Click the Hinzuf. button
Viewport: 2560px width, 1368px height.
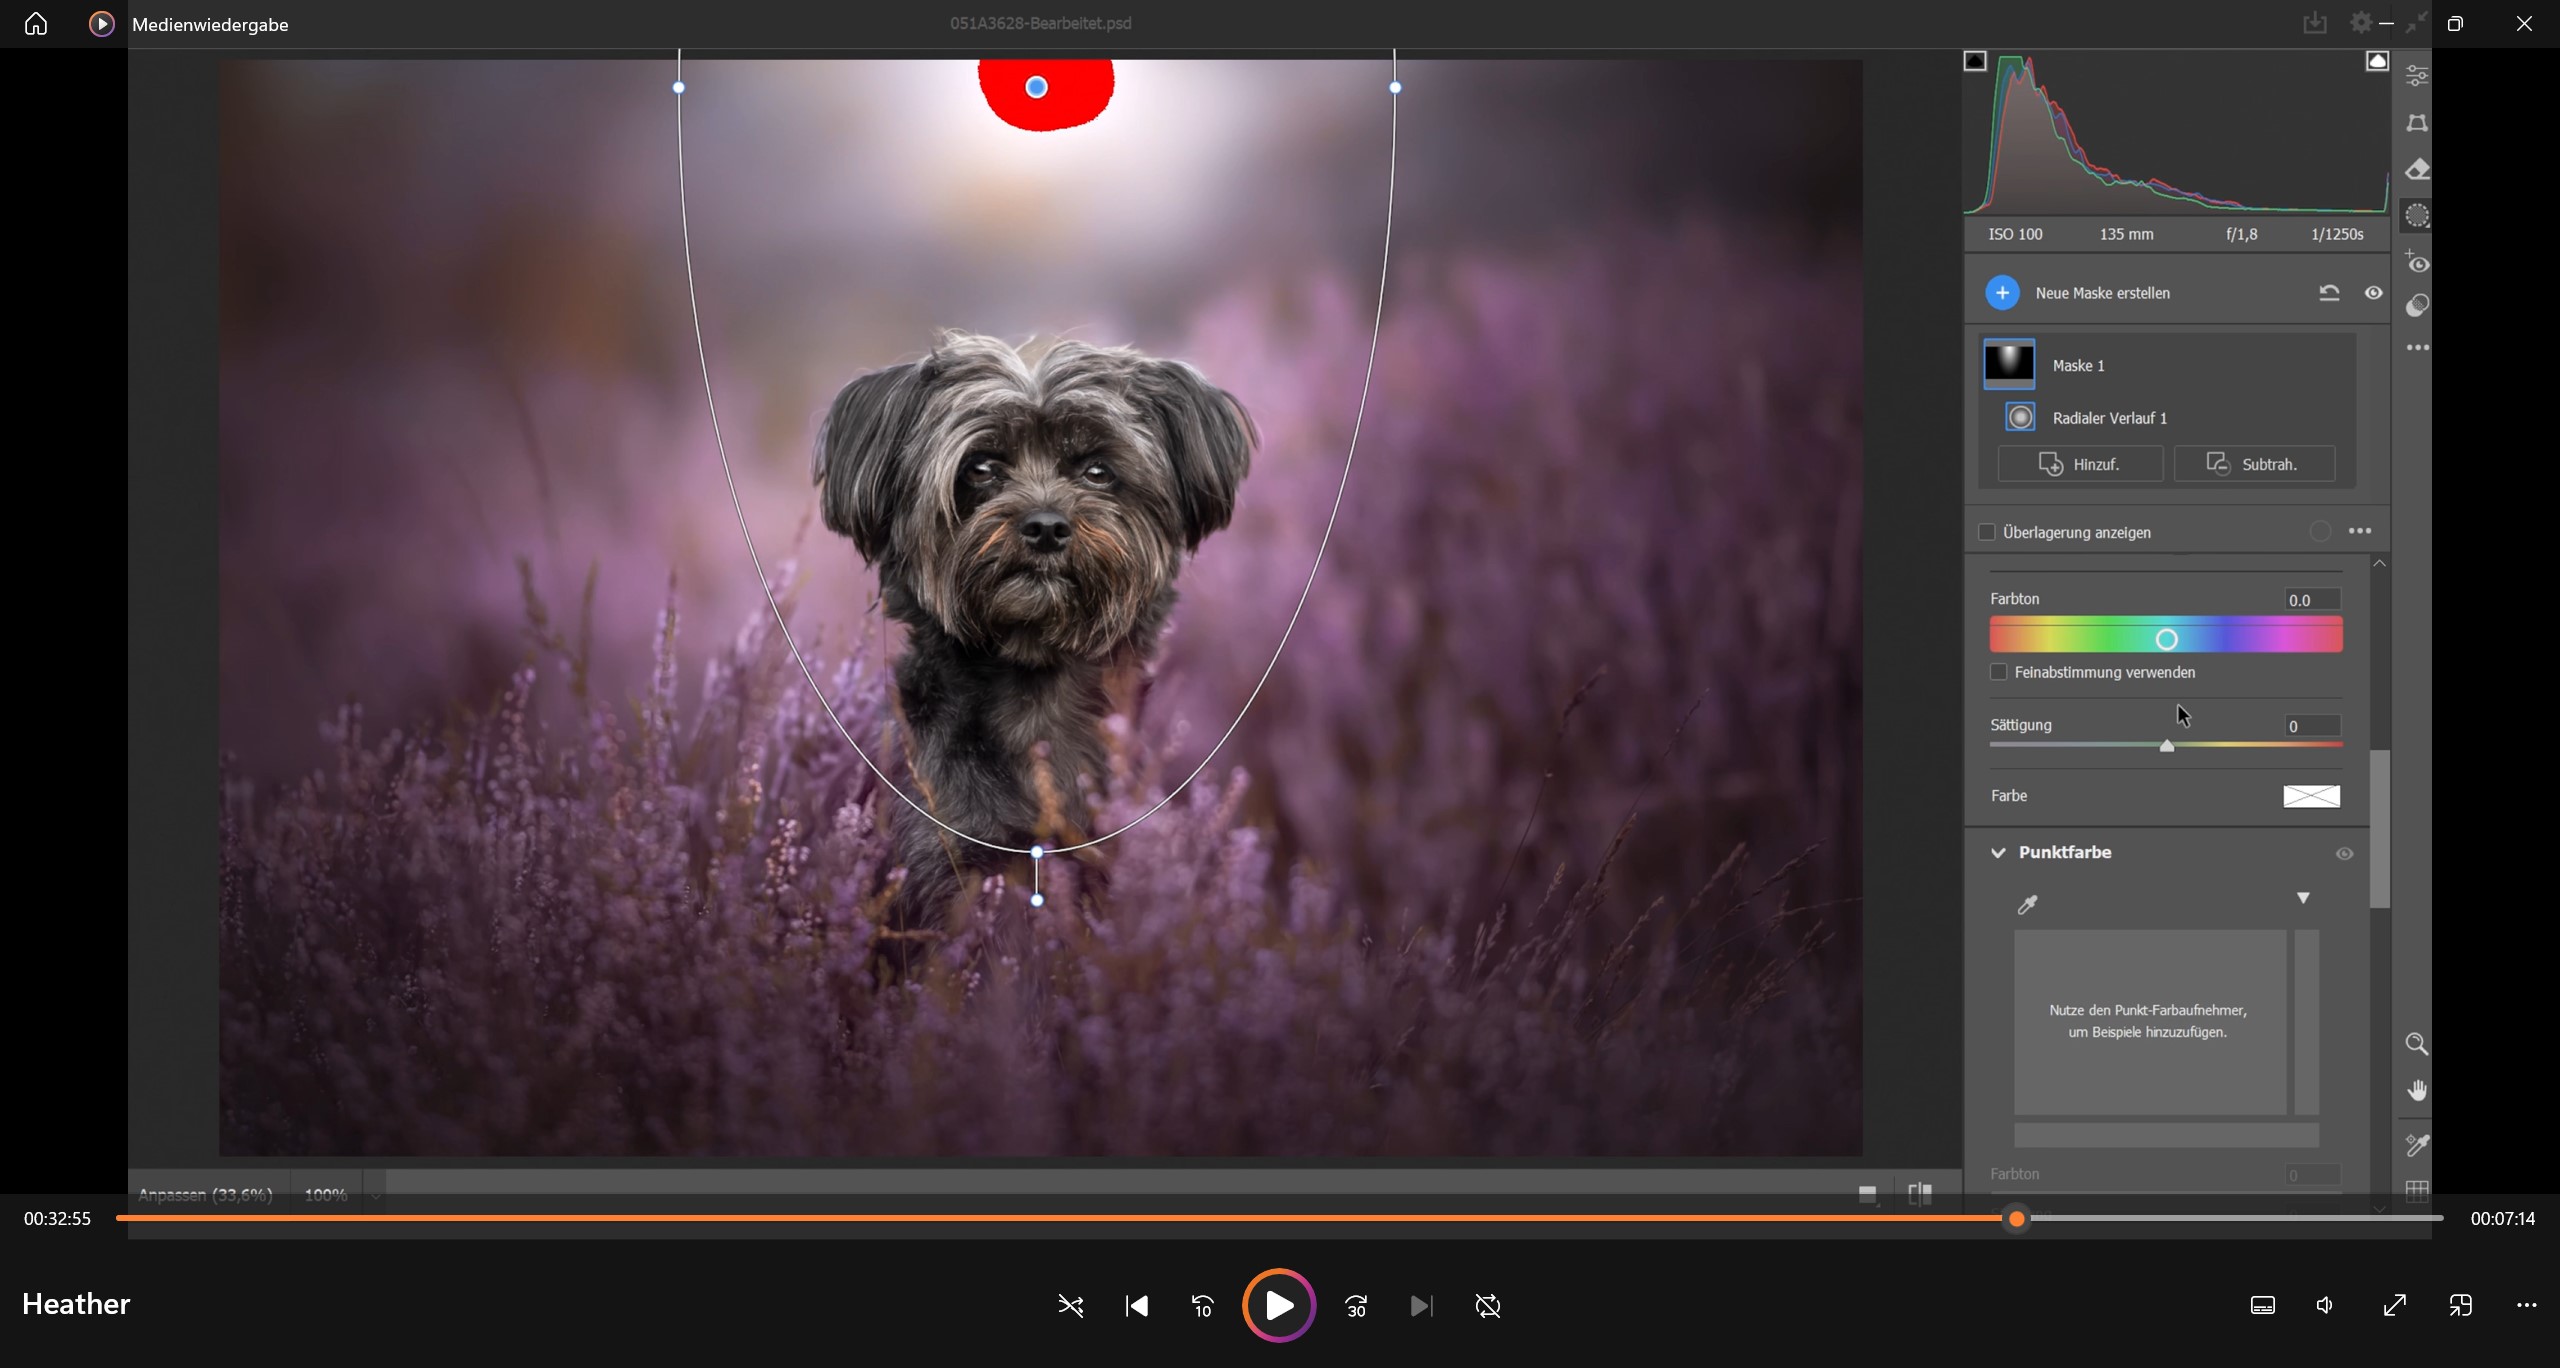pyautogui.click(x=2080, y=464)
